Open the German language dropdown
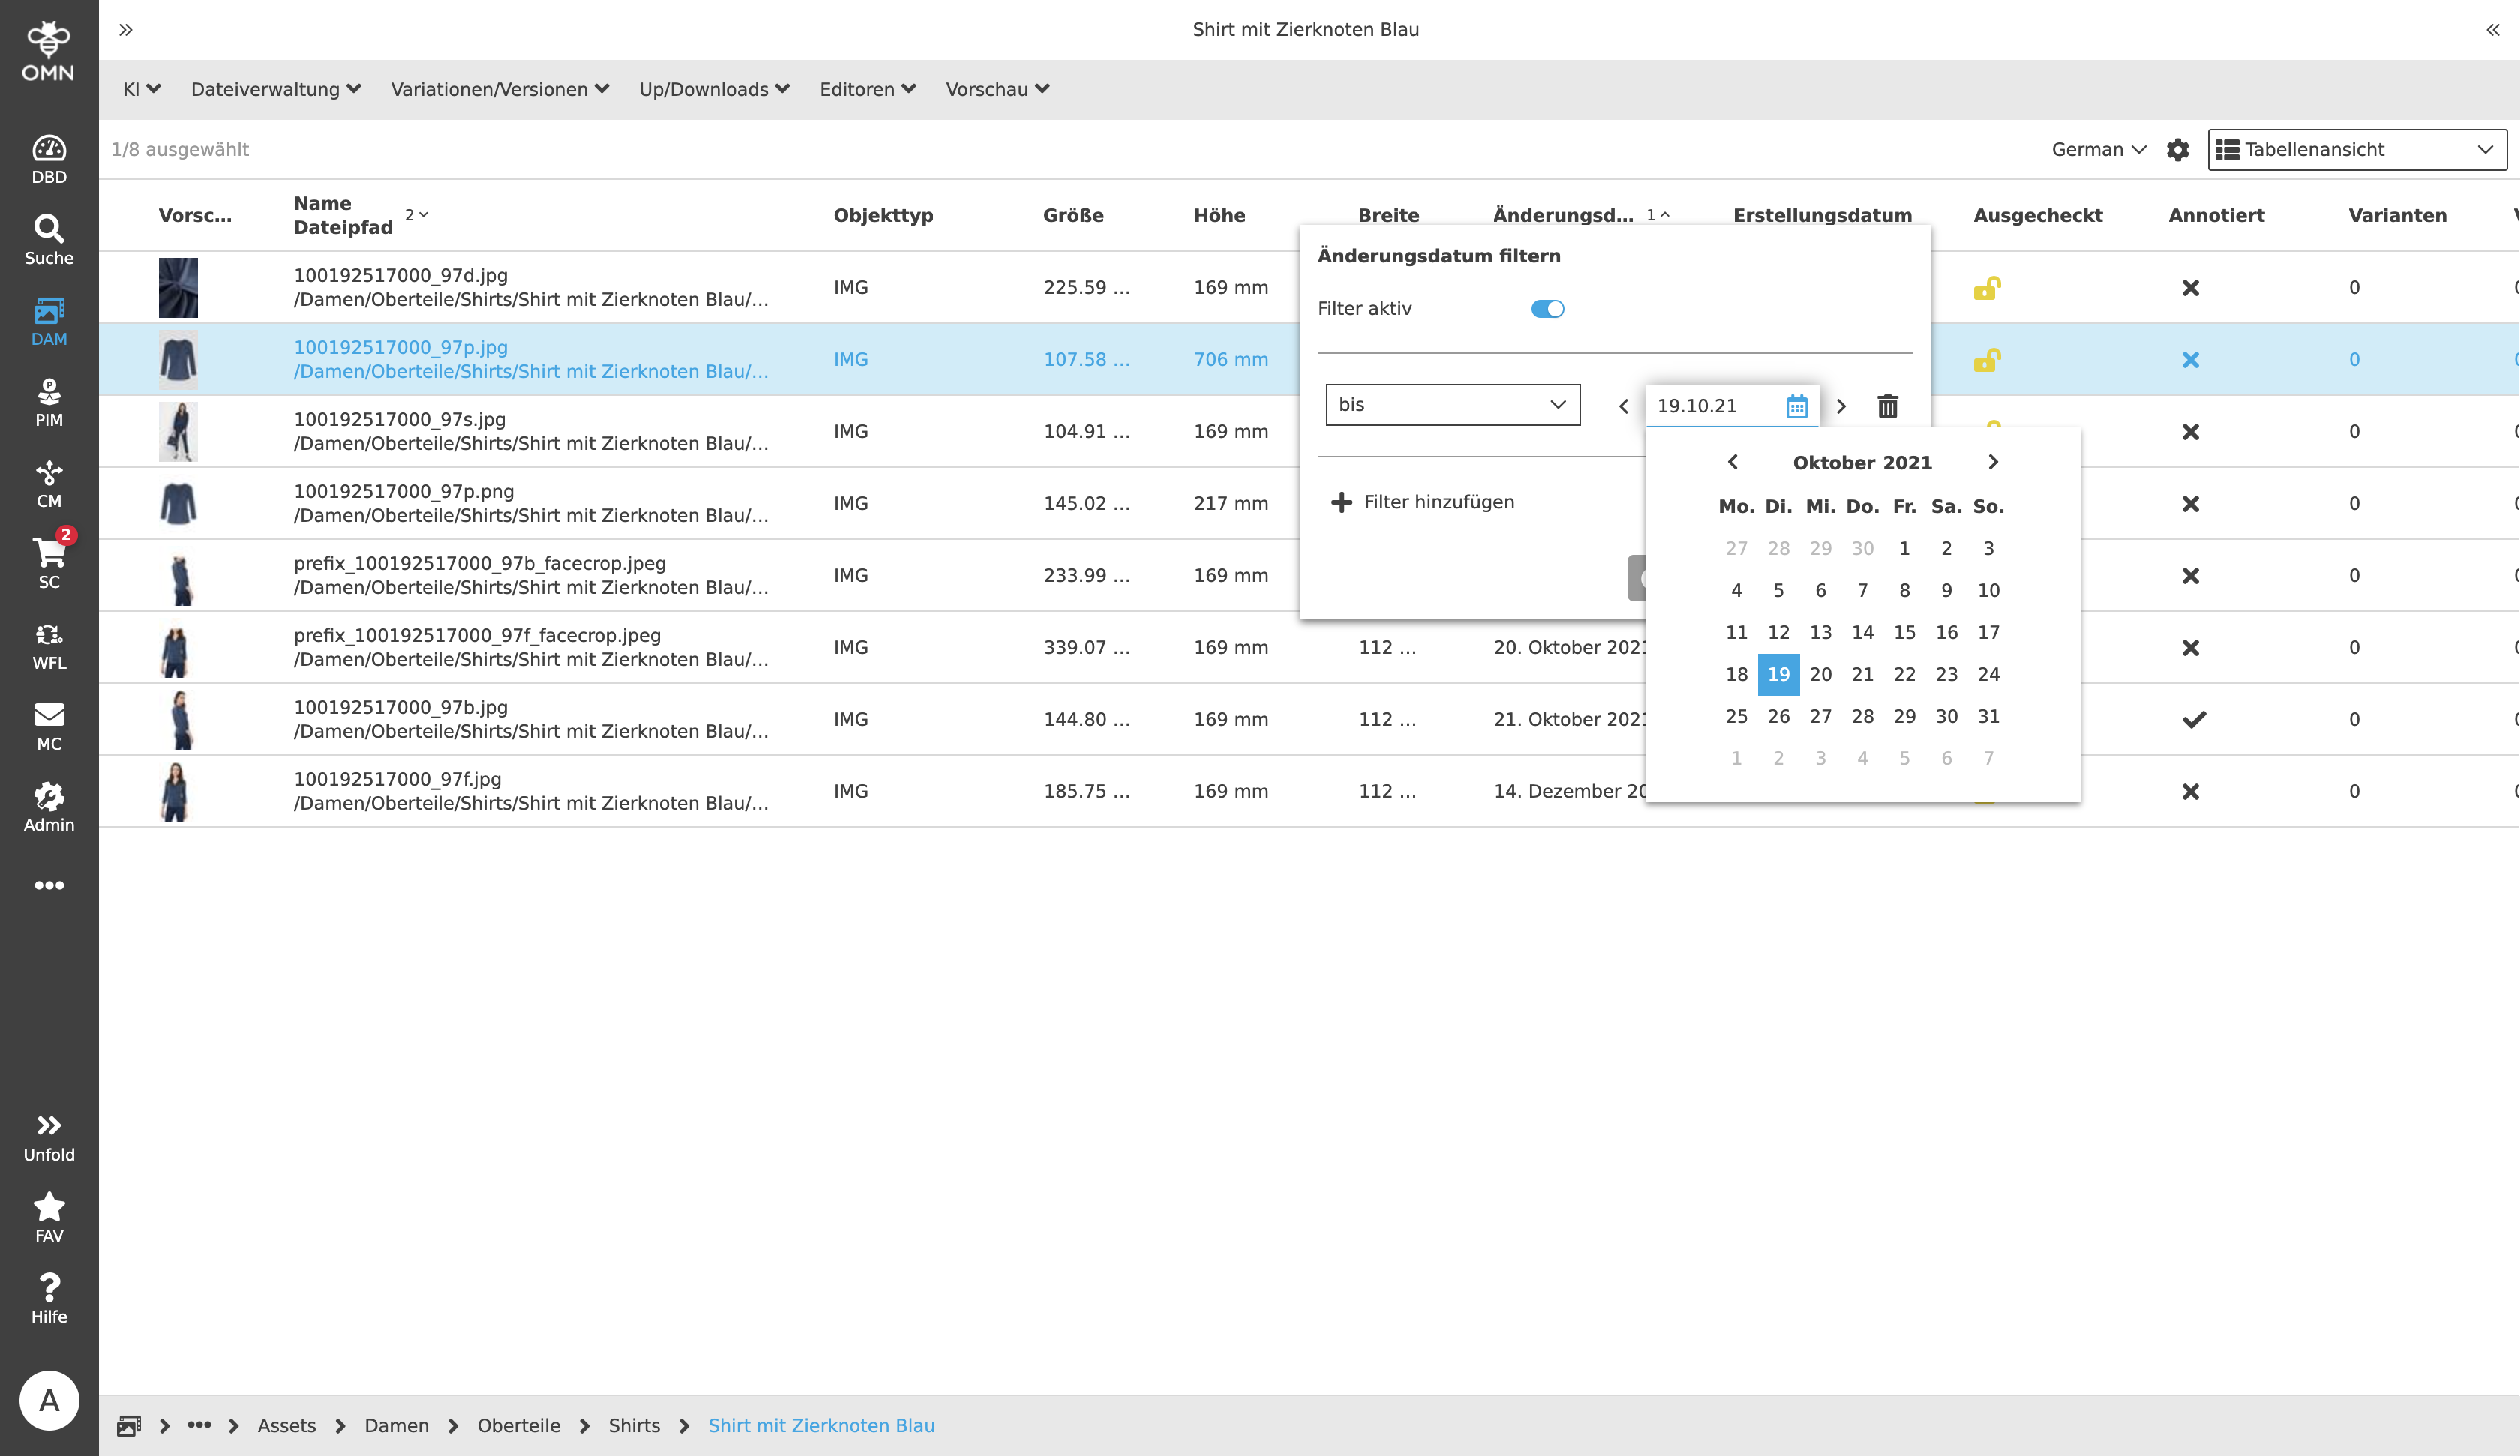2520x1456 pixels. coord(2098,150)
